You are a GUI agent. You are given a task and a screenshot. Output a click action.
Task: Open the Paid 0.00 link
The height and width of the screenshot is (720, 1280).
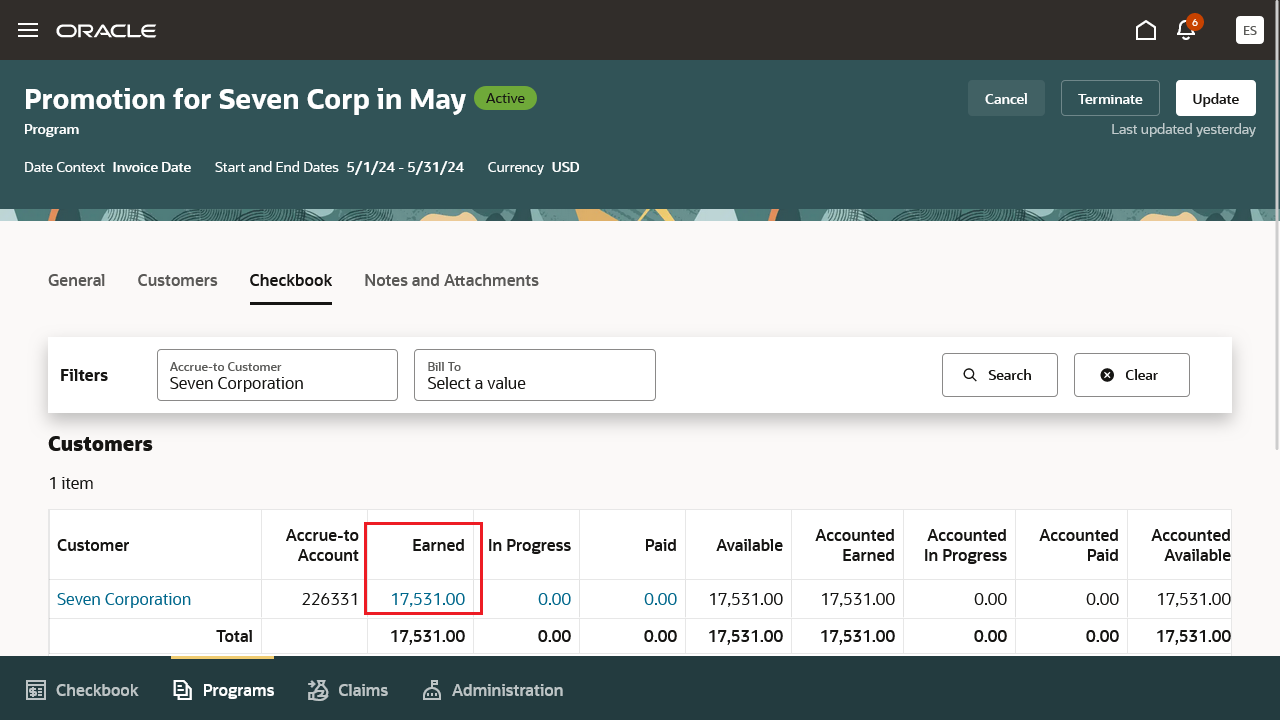[x=660, y=599]
